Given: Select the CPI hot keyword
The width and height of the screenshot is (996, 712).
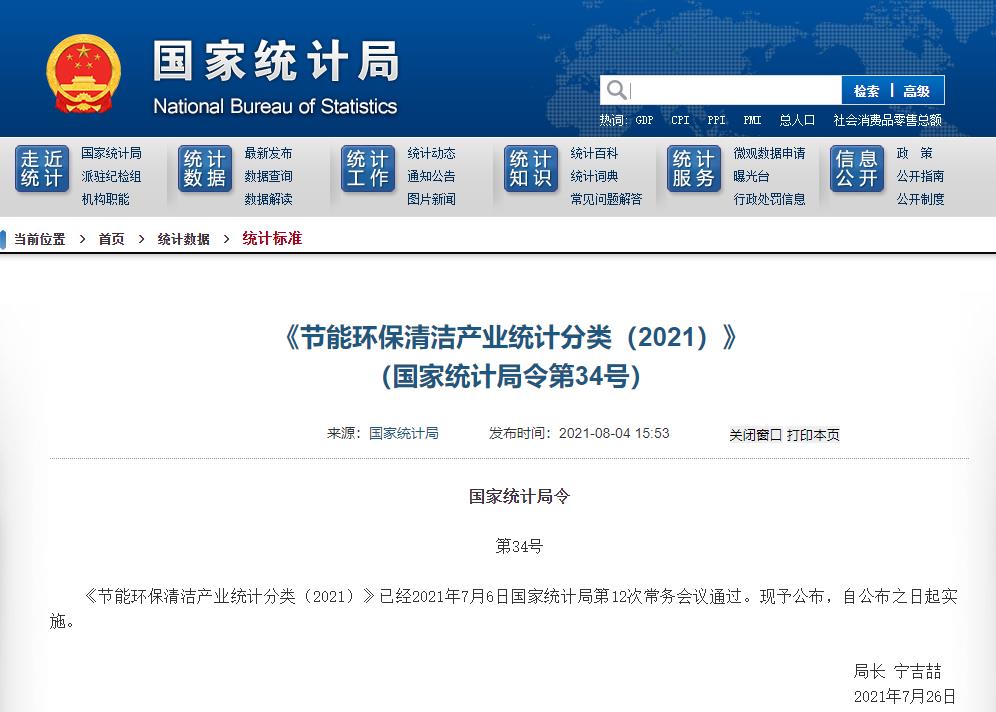Looking at the screenshot, I should point(680,120).
